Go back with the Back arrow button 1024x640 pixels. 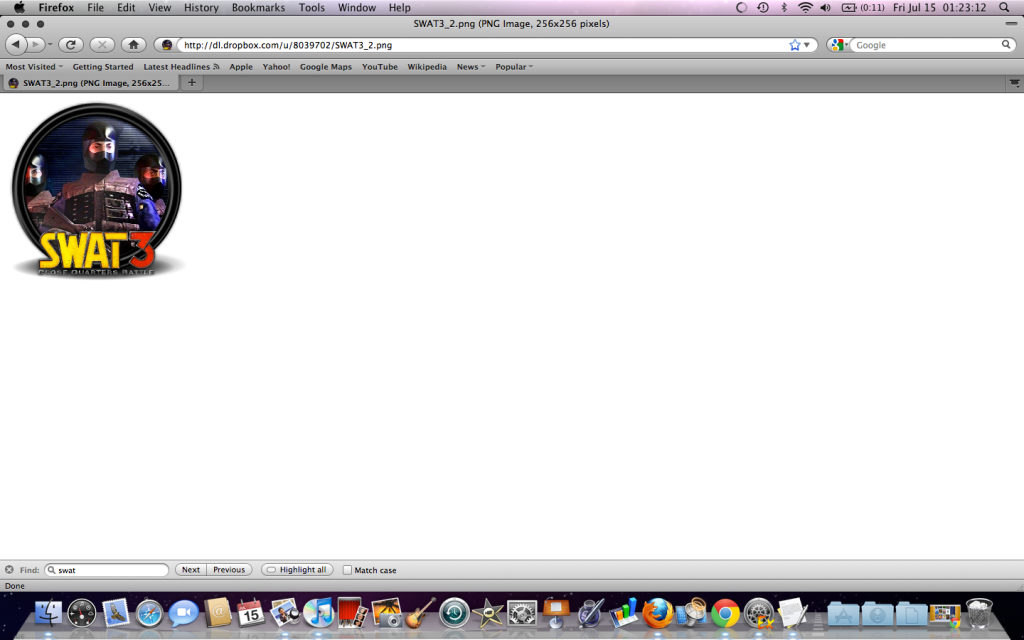pos(16,44)
